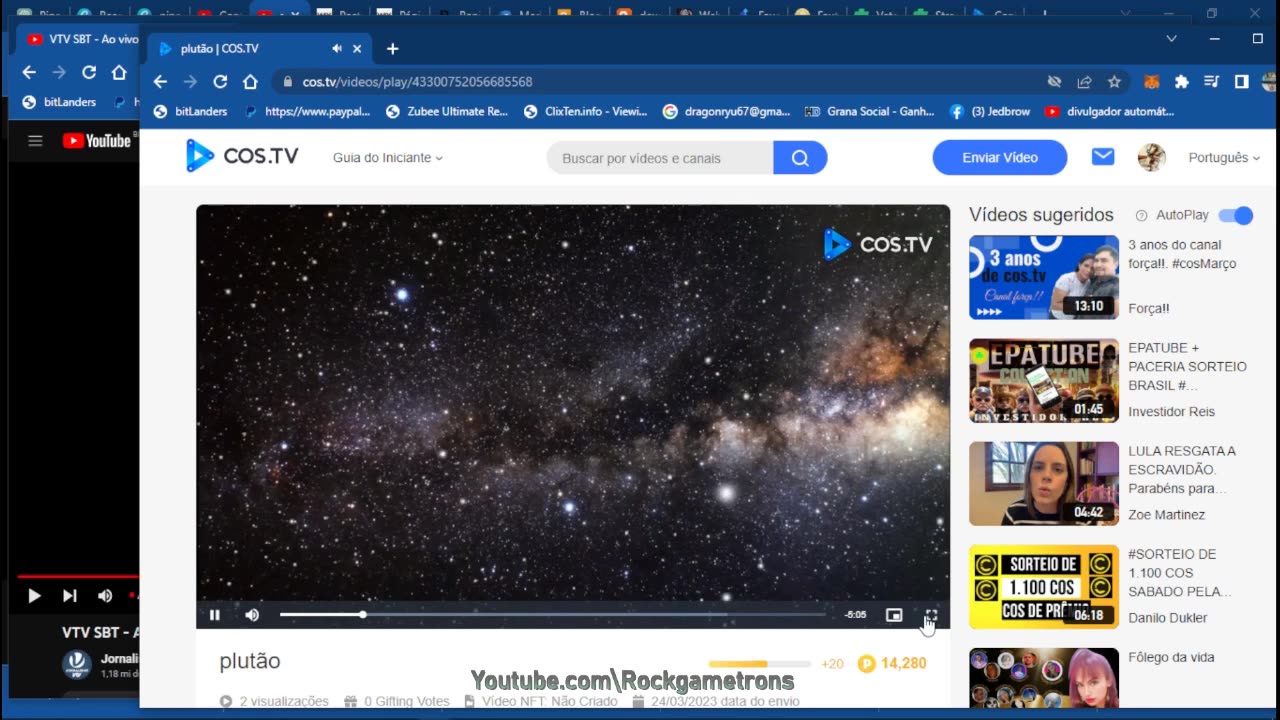1280x720 pixels.
Task: Open the messages envelope icon
Action: (x=1103, y=157)
